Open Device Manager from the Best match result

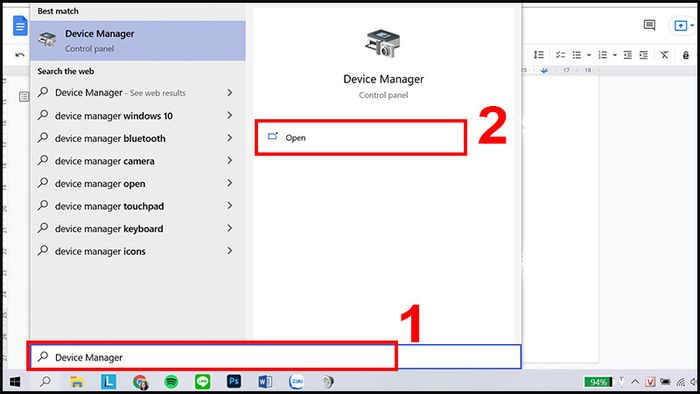point(138,40)
